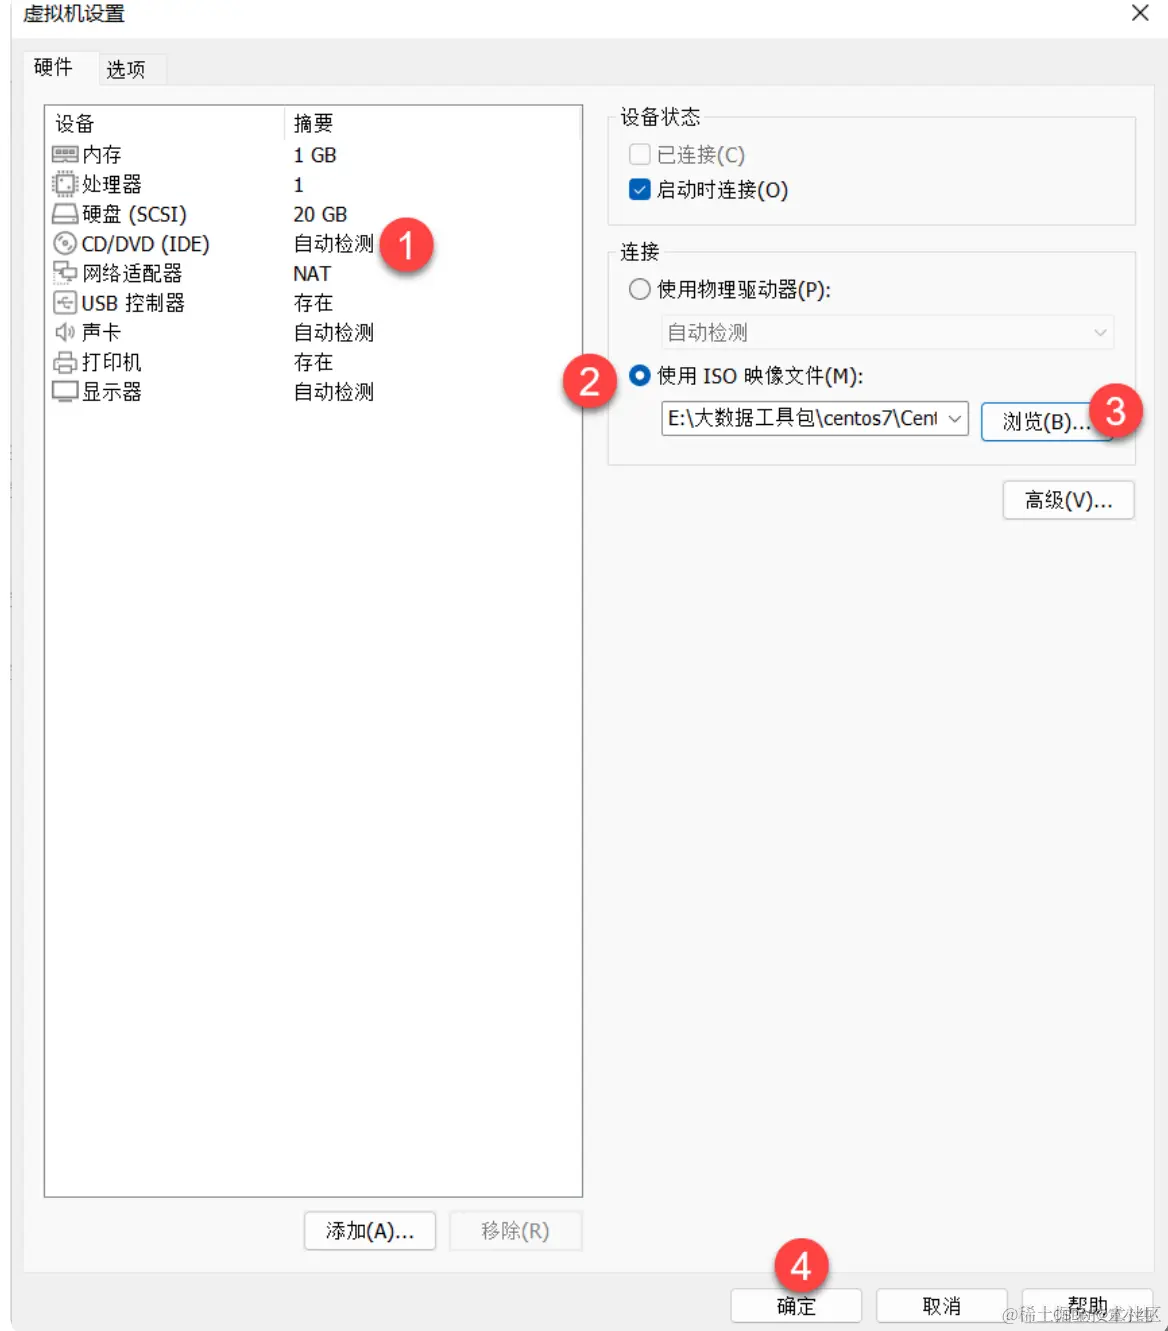
Task: Select the 网络适配器 row label
Action: (132, 273)
